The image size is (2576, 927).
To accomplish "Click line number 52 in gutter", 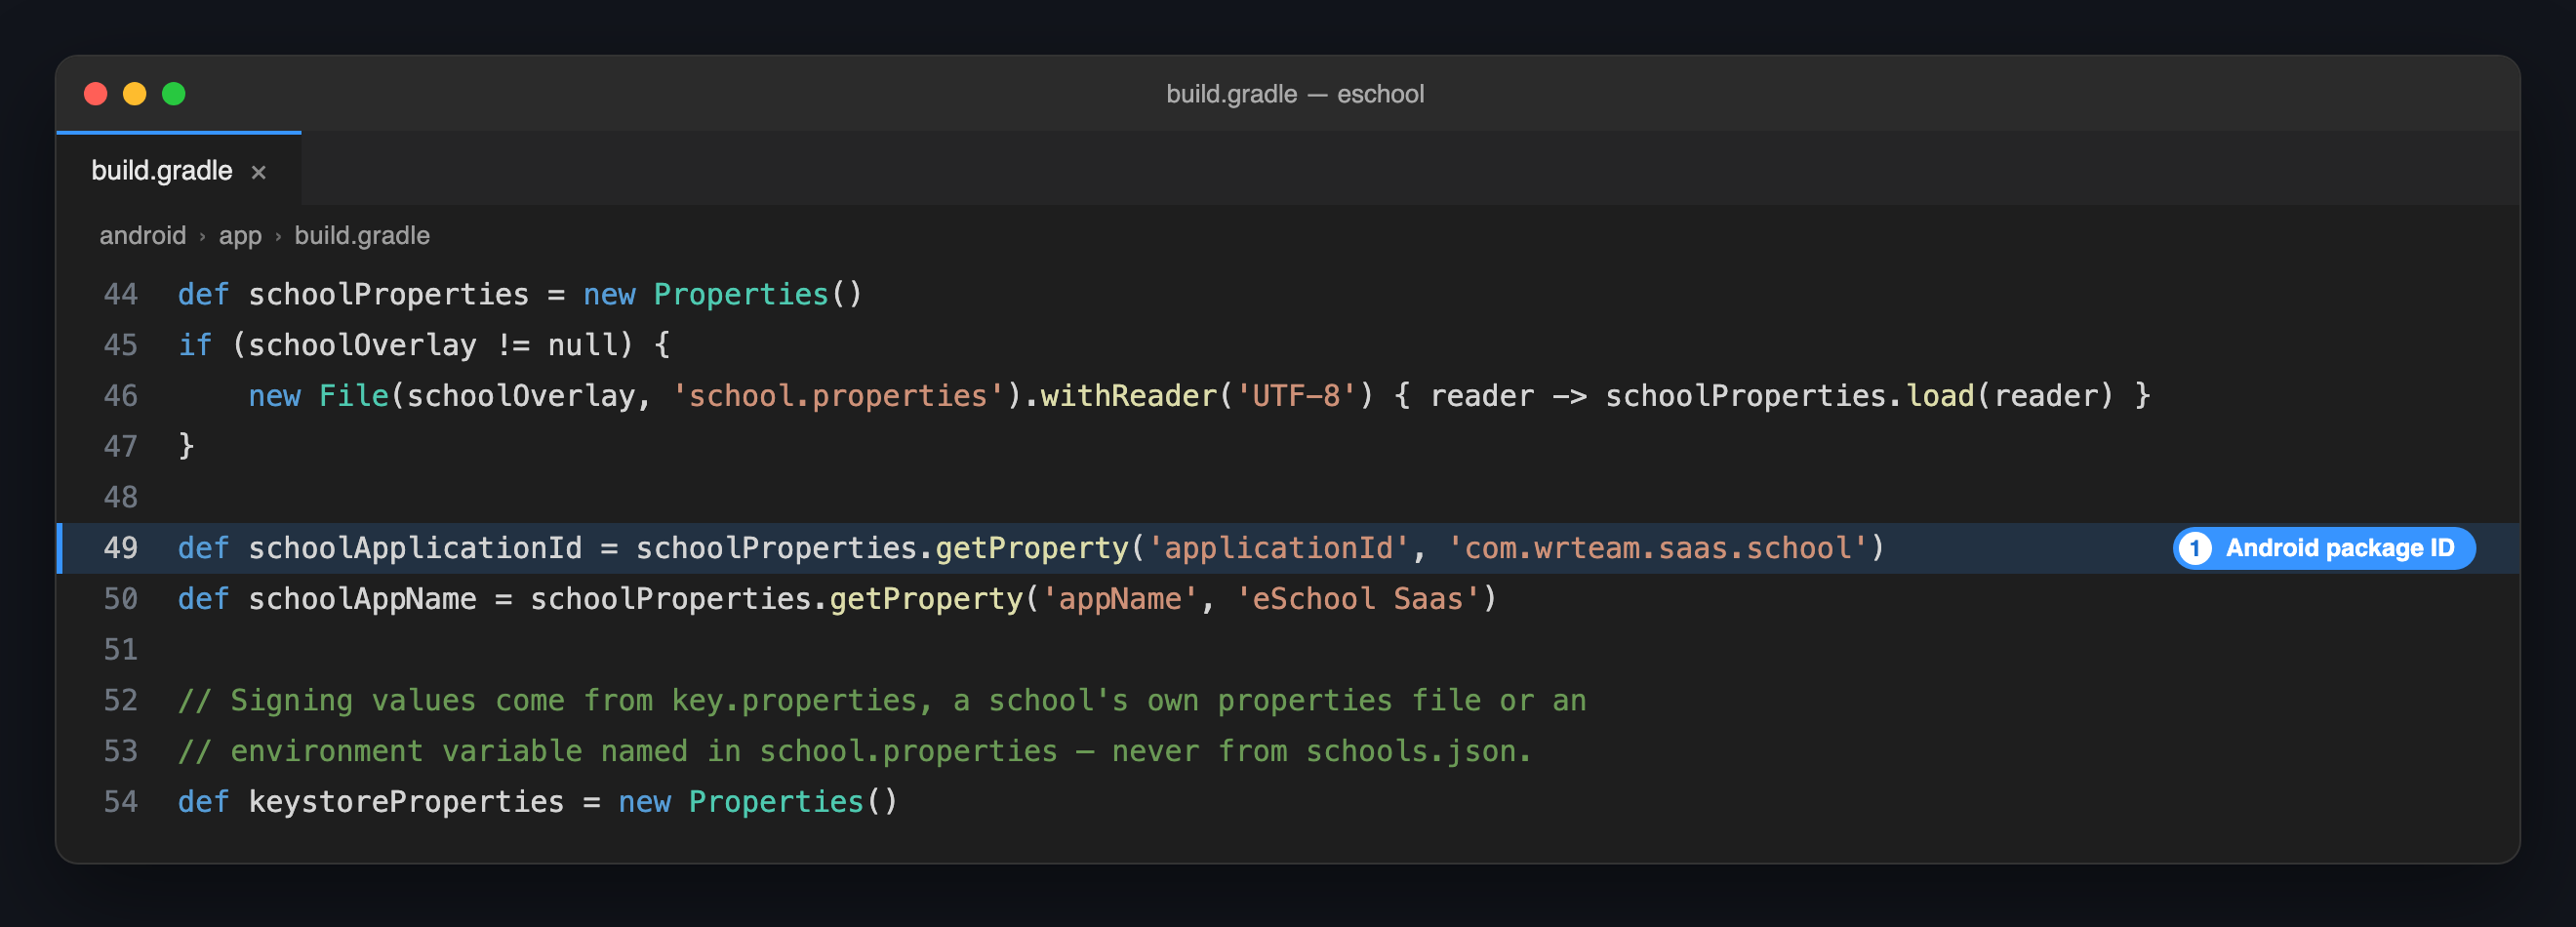I will tap(121, 700).
